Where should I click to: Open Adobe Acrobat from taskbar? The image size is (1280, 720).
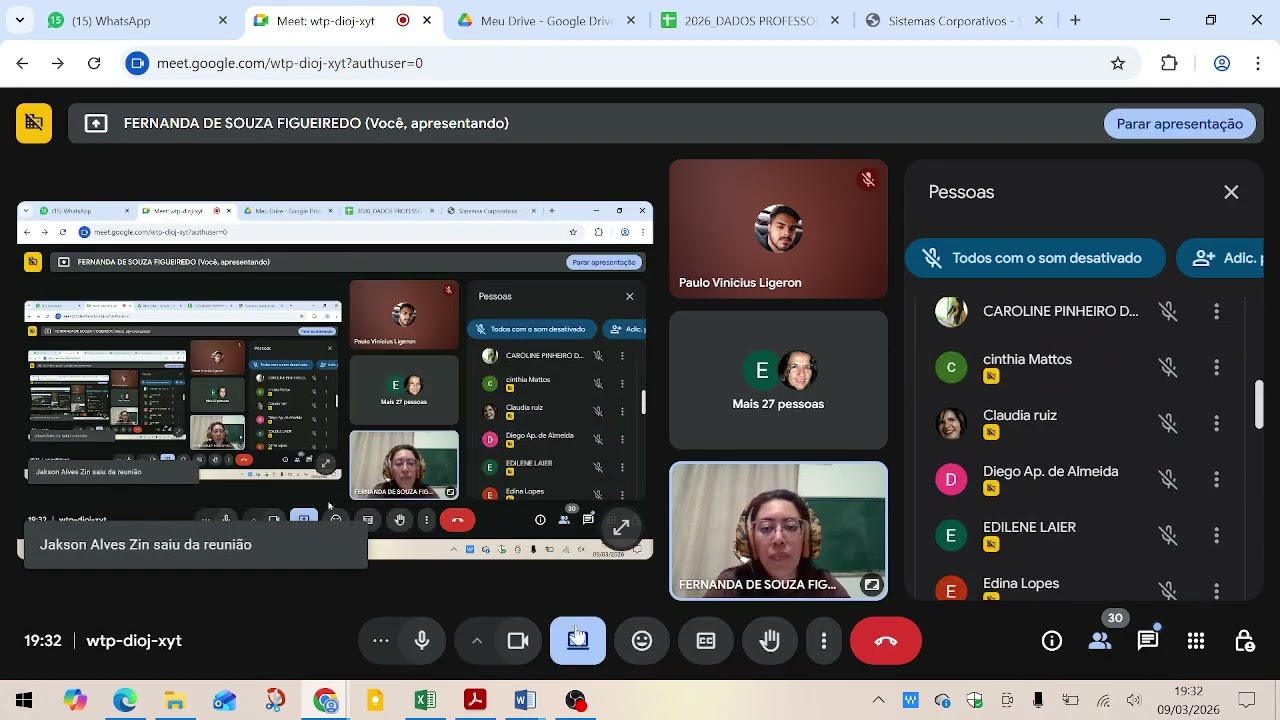(x=475, y=700)
